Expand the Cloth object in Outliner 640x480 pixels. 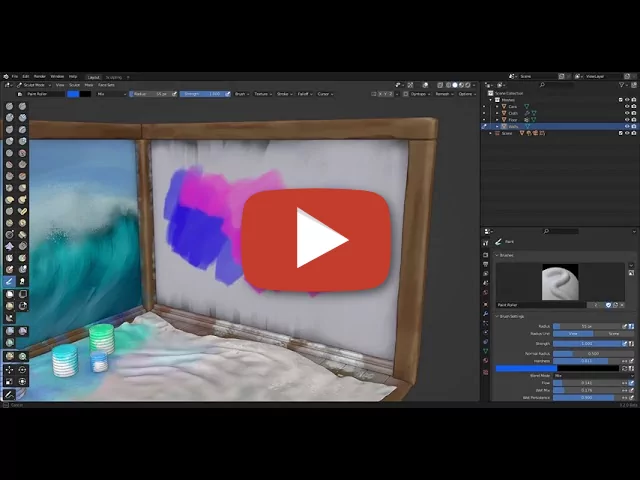pyautogui.click(x=498, y=113)
